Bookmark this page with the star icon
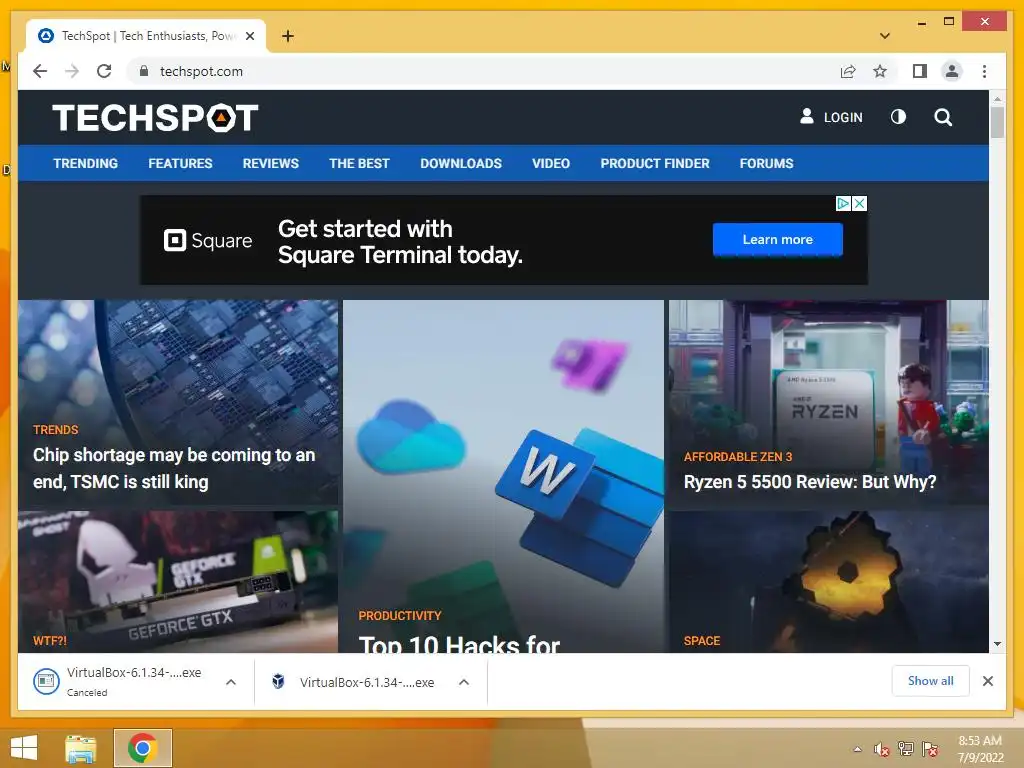The width and height of the screenshot is (1024, 768). pyautogui.click(x=880, y=71)
